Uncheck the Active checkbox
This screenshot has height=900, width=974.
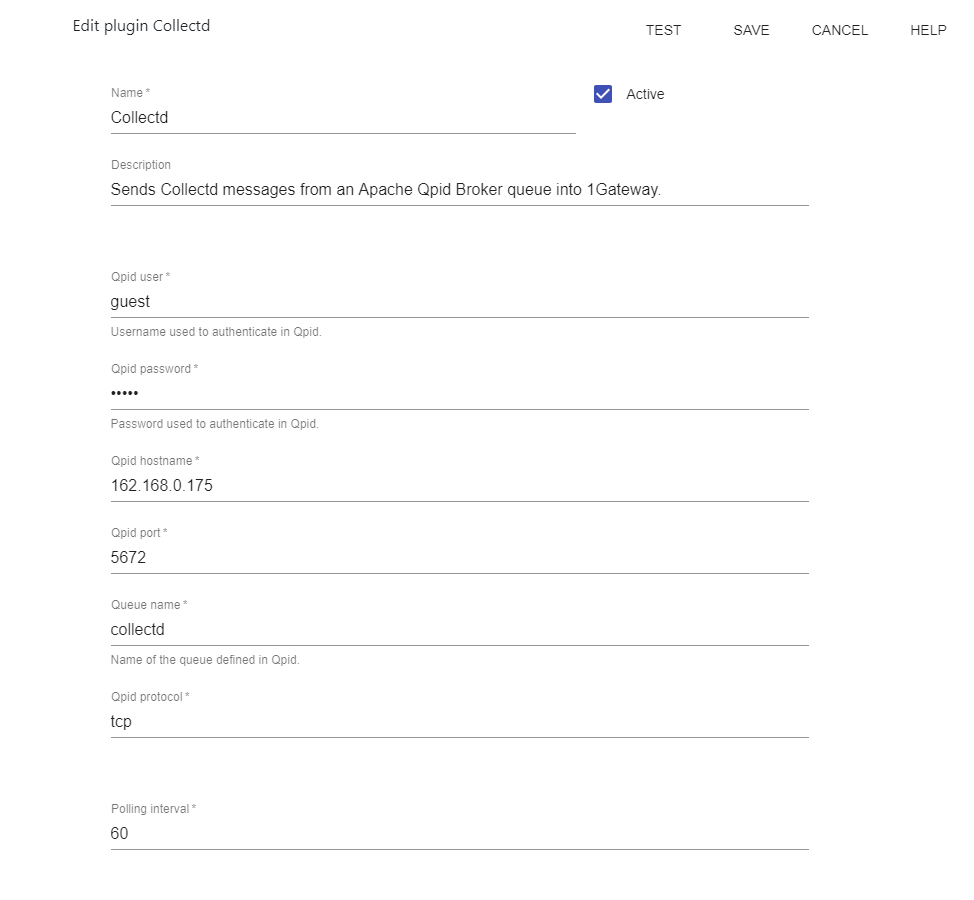tap(603, 94)
